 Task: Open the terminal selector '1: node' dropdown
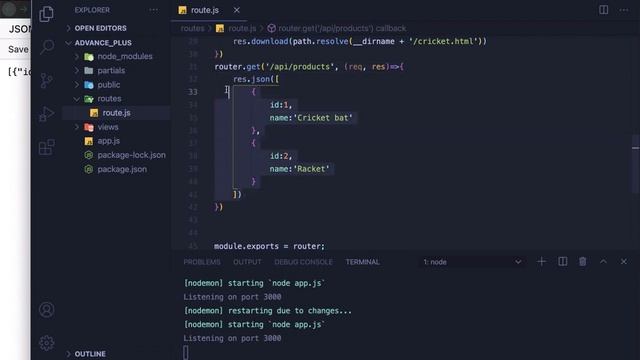(471, 262)
